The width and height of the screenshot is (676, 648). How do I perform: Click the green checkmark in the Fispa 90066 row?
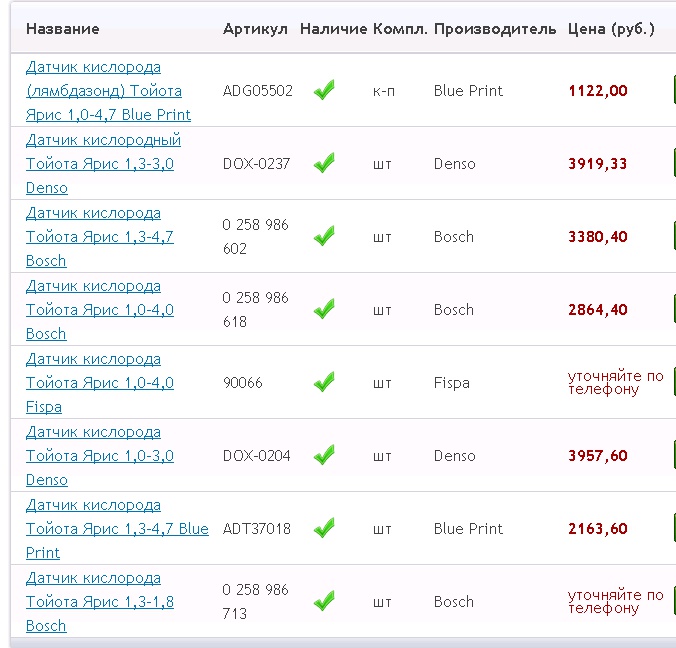point(324,383)
